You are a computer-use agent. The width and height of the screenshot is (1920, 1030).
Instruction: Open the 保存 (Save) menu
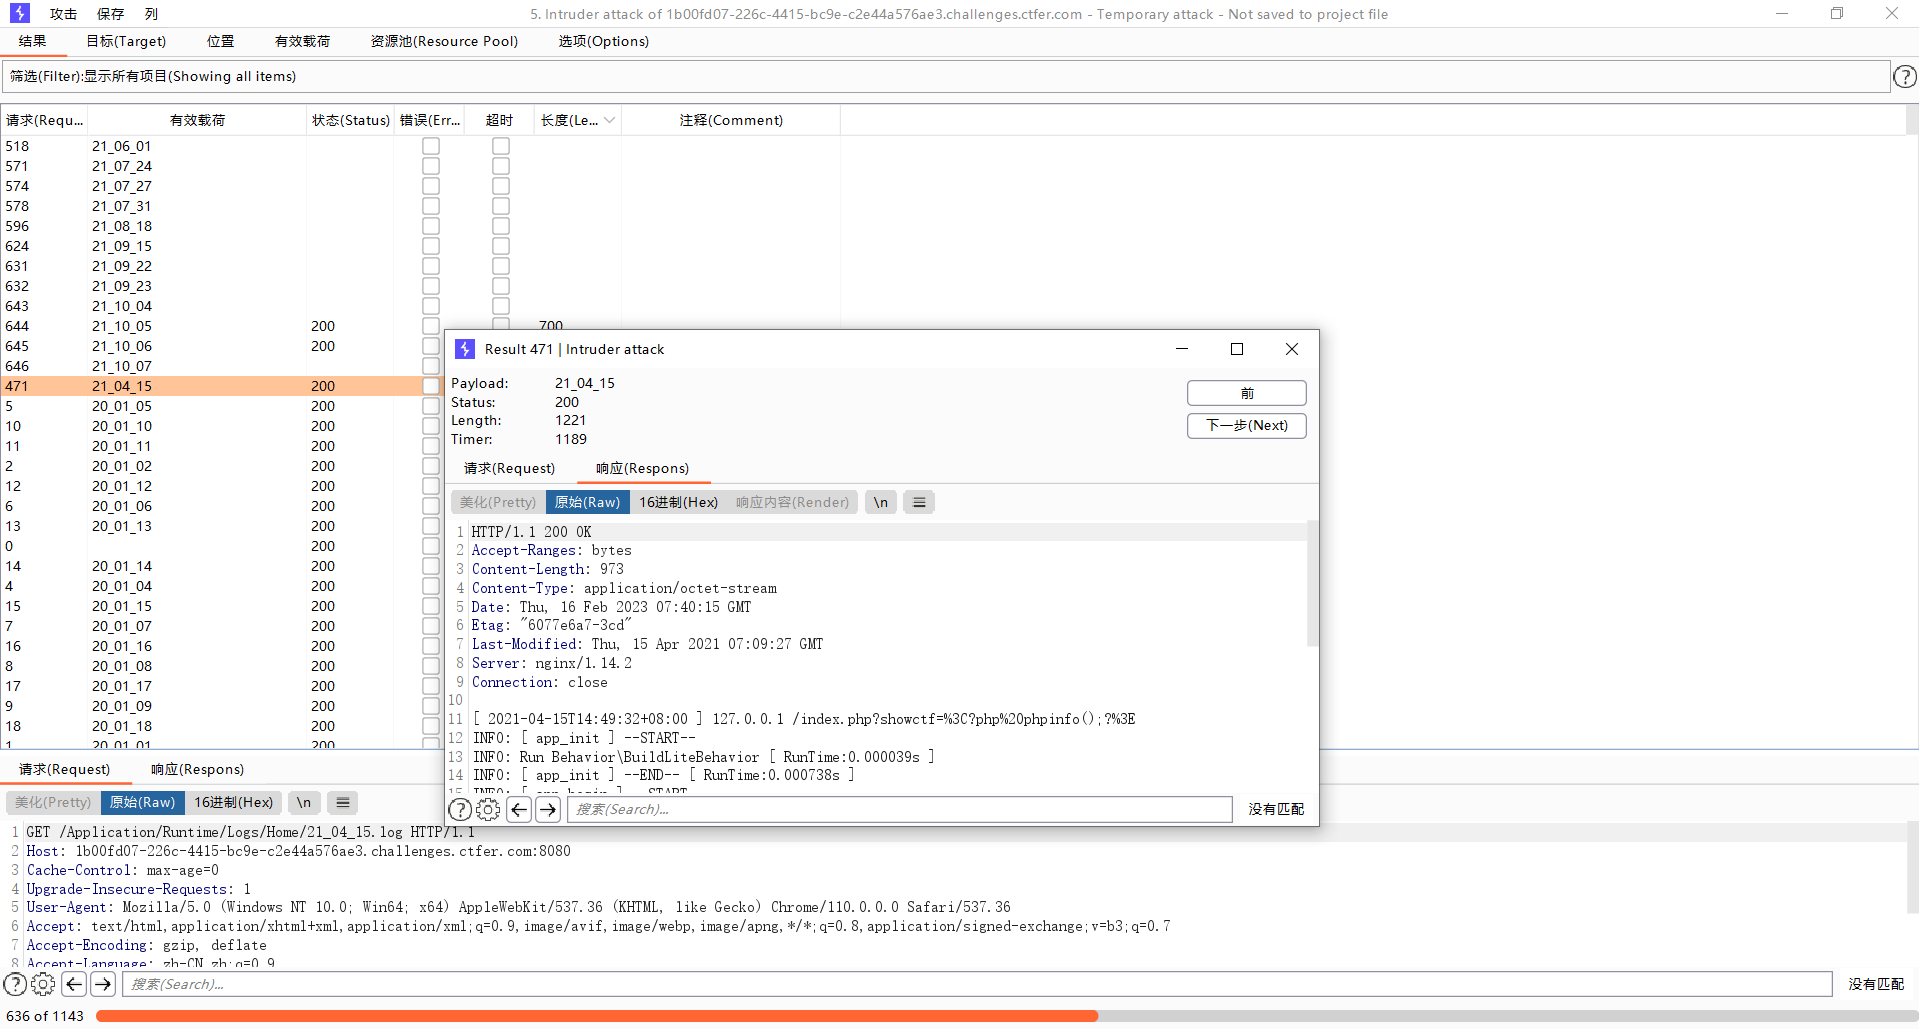[x=111, y=14]
